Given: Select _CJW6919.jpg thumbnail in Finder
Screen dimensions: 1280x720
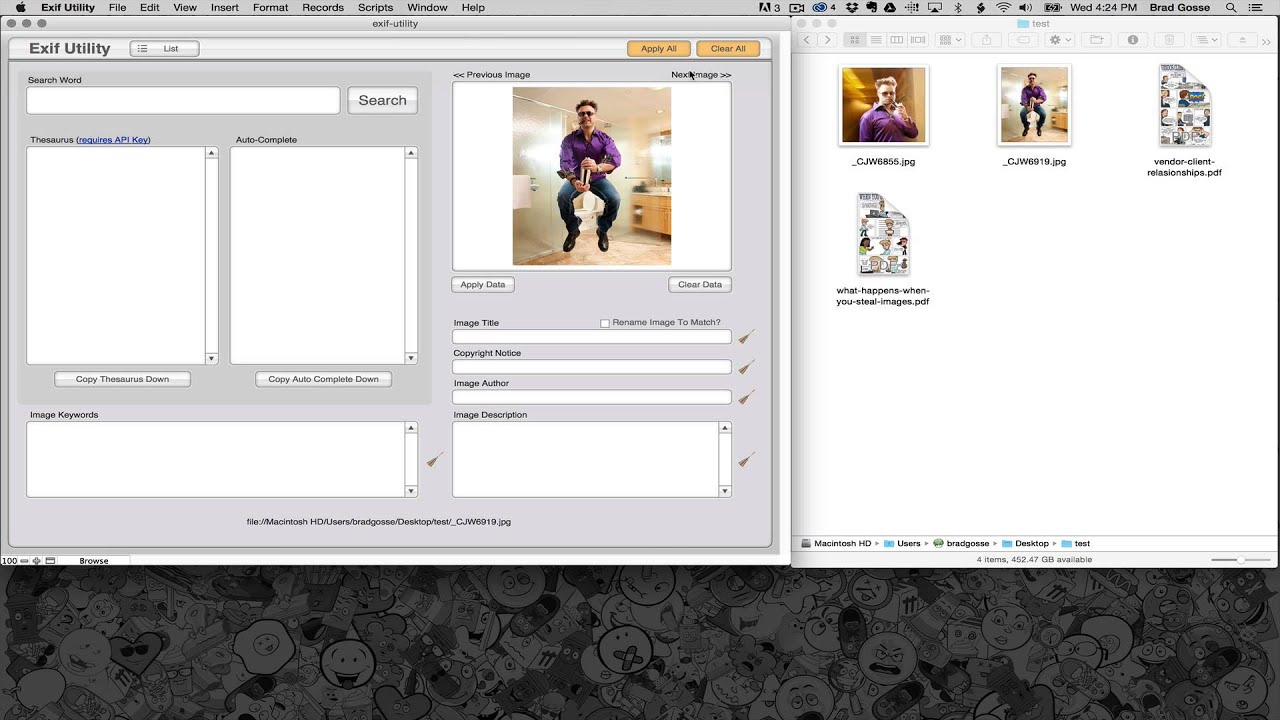Looking at the screenshot, I should click(1034, 105).
